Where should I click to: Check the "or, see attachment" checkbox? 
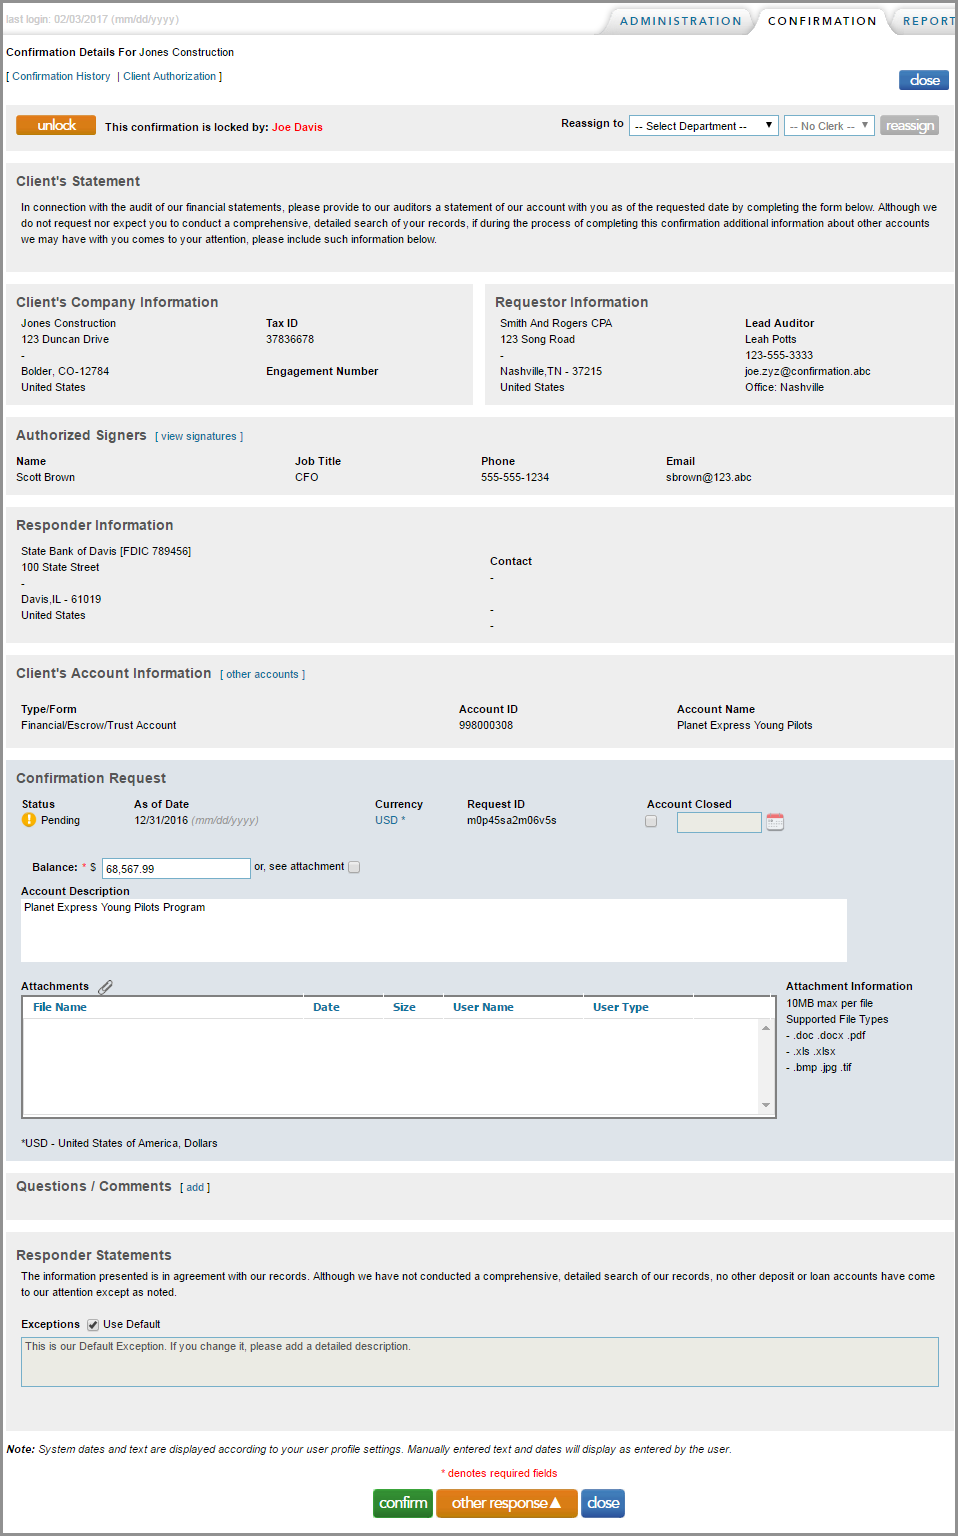354,866
